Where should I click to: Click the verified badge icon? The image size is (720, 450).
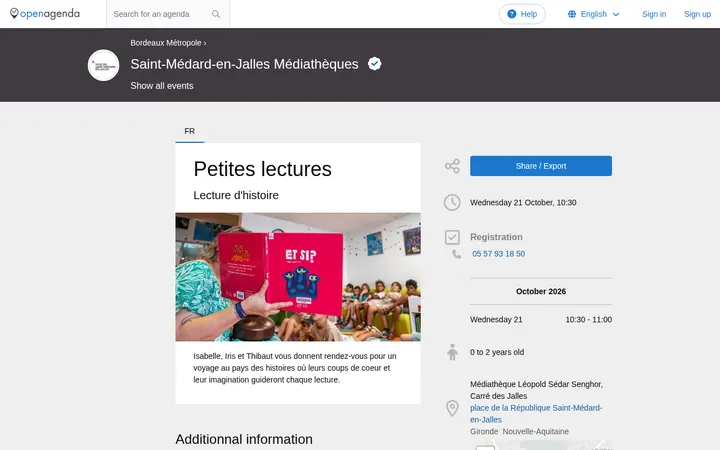[x=375, y=64]
